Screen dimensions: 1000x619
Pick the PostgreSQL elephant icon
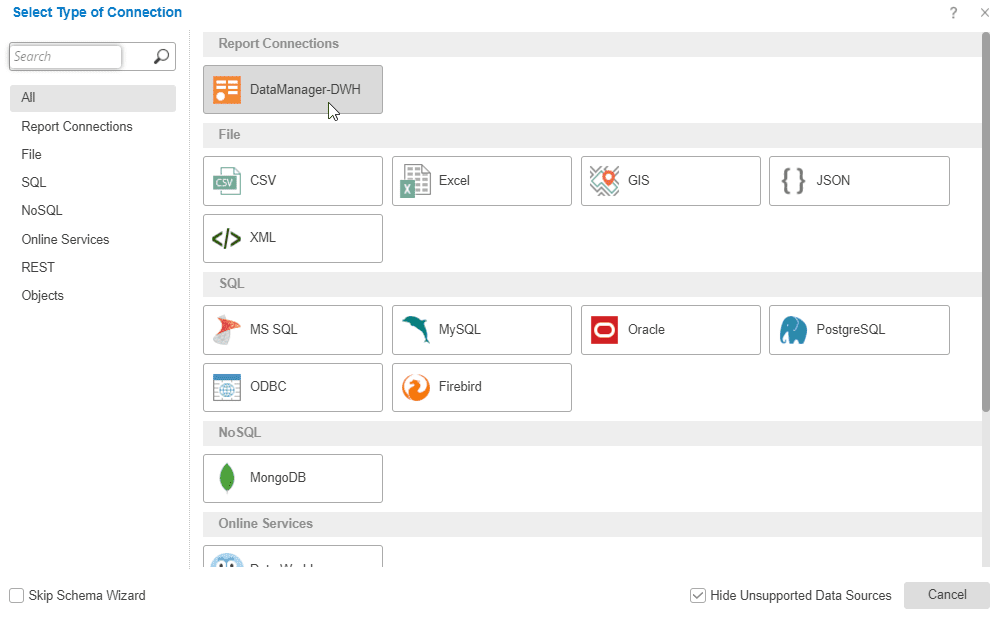(793, 330)
